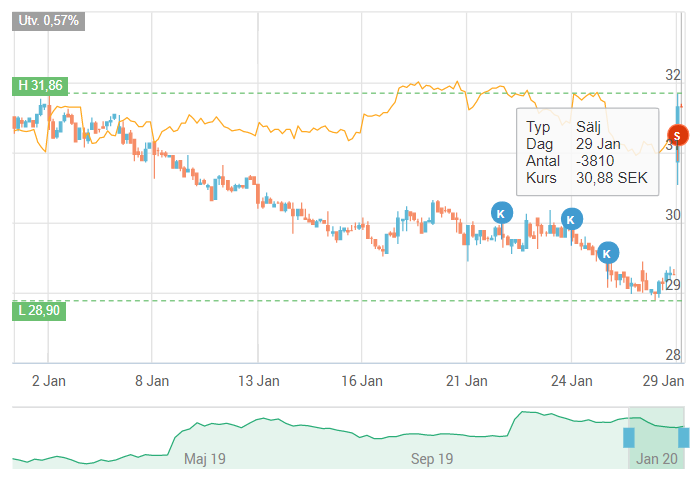Select the 16 Jan axis label
The height and width of the screenshot is (477, 695).
point(361,380)
